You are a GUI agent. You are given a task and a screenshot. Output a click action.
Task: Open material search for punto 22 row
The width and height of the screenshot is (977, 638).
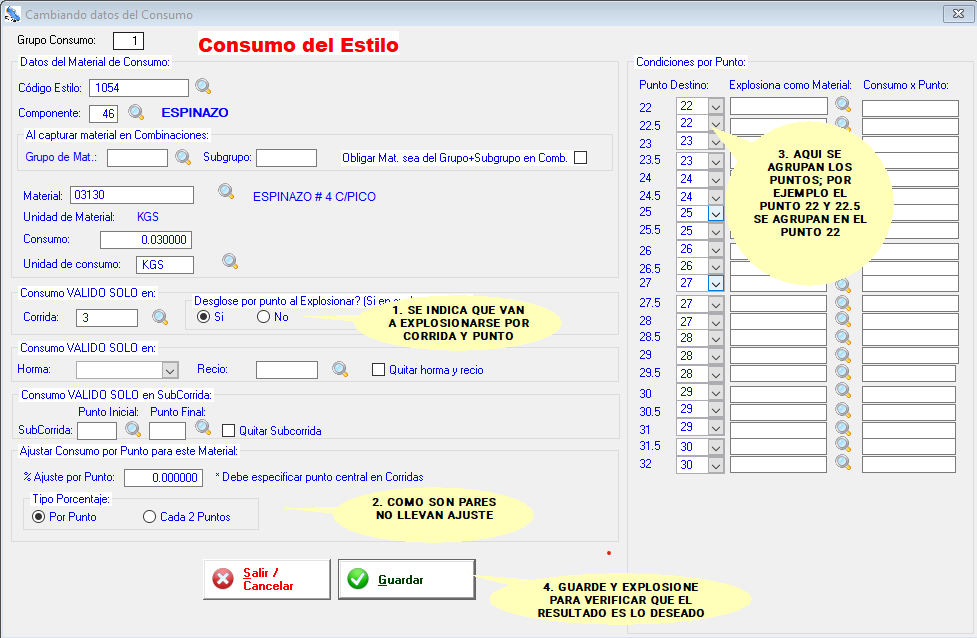(843, 104)
